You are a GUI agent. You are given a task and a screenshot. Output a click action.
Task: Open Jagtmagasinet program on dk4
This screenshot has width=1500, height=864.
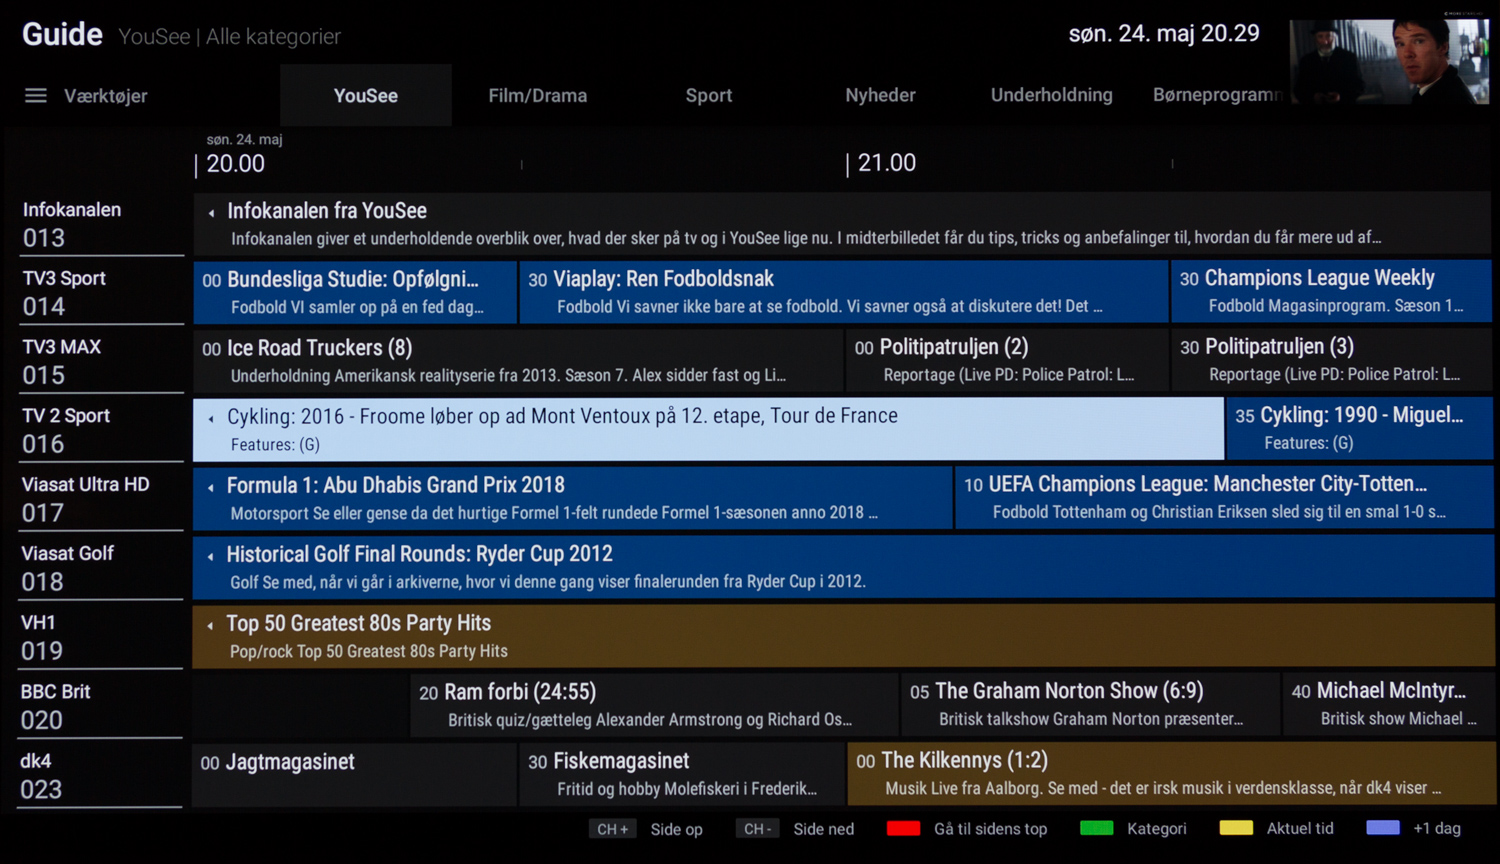tap(355, 775)
